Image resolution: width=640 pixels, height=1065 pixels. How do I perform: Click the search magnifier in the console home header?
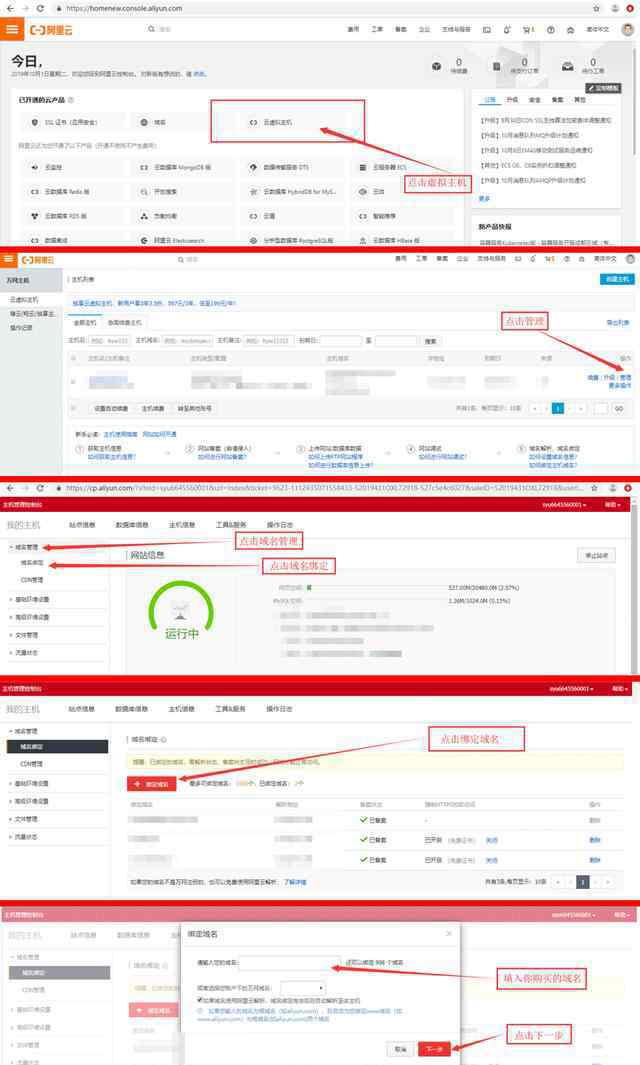point(151,29)
